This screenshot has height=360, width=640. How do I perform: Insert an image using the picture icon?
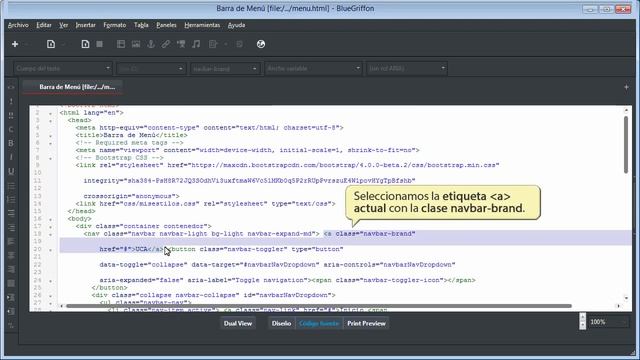(136, 44)
